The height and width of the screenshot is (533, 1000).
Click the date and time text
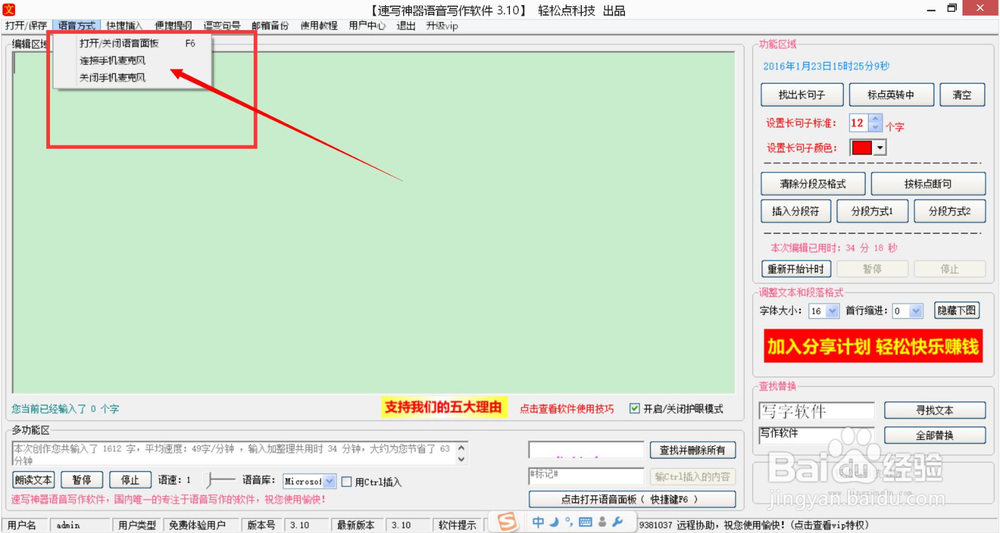point(826,66)
